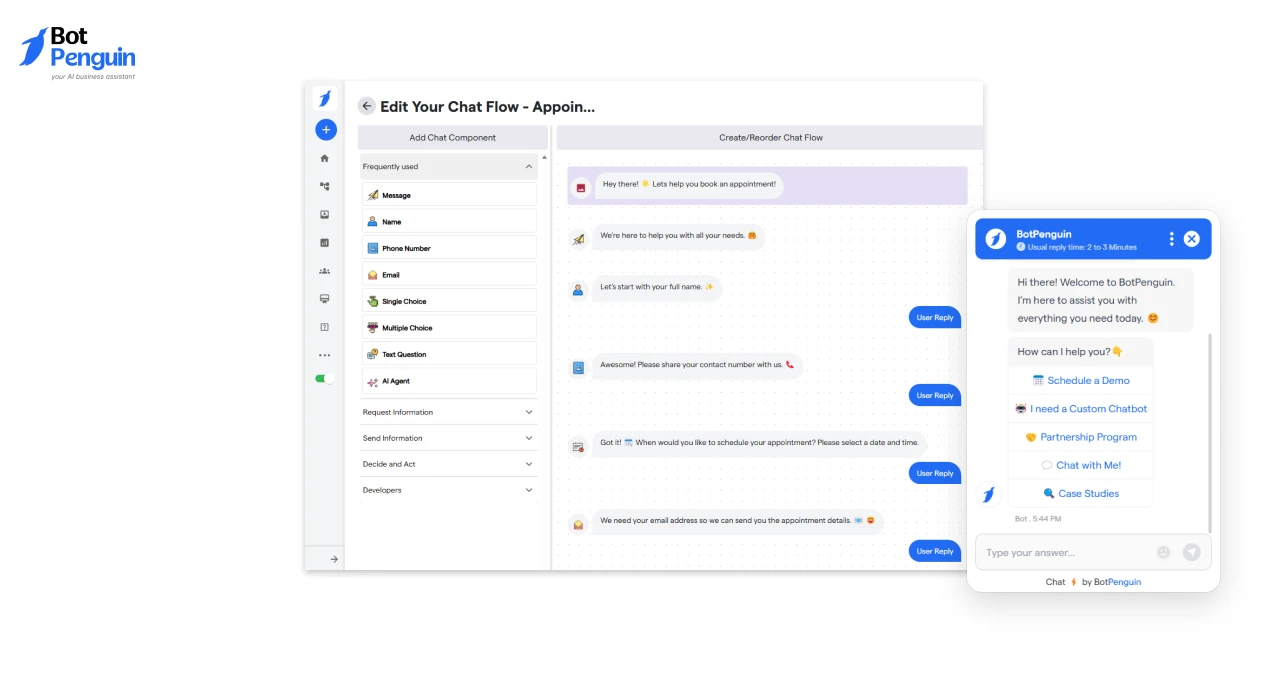
Task: Open the home icon in the sidebar
Action: coord(324,158)
